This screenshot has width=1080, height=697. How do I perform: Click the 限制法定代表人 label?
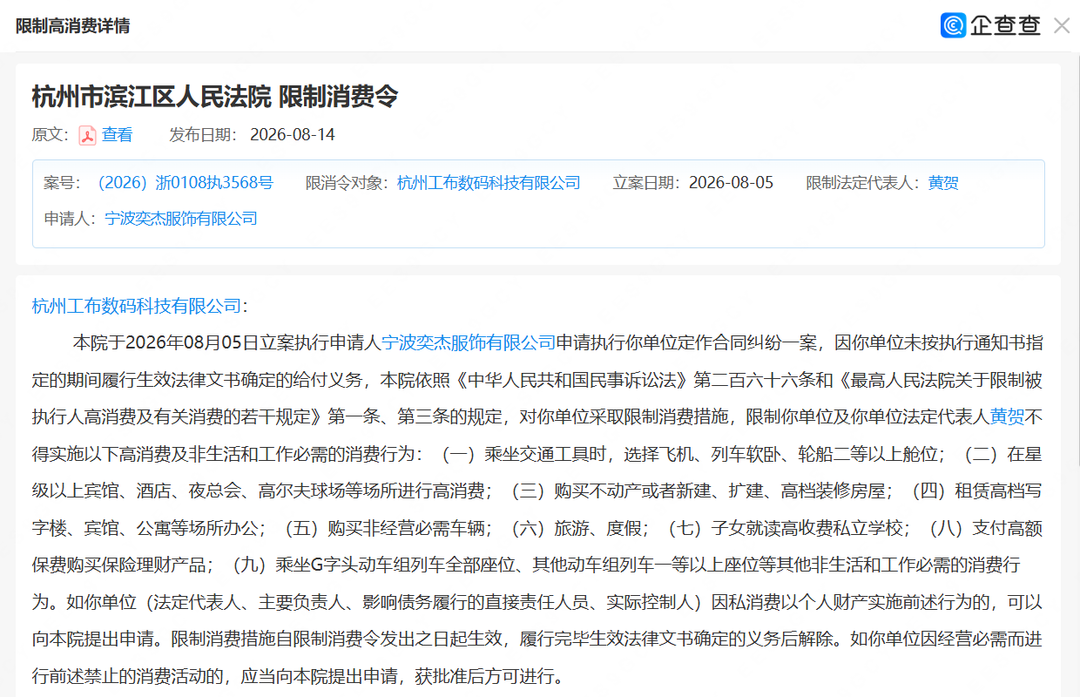point(863,183)
